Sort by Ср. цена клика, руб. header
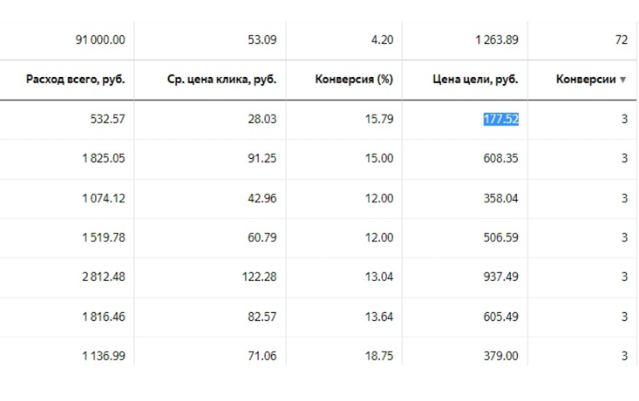 pos(222,80)
